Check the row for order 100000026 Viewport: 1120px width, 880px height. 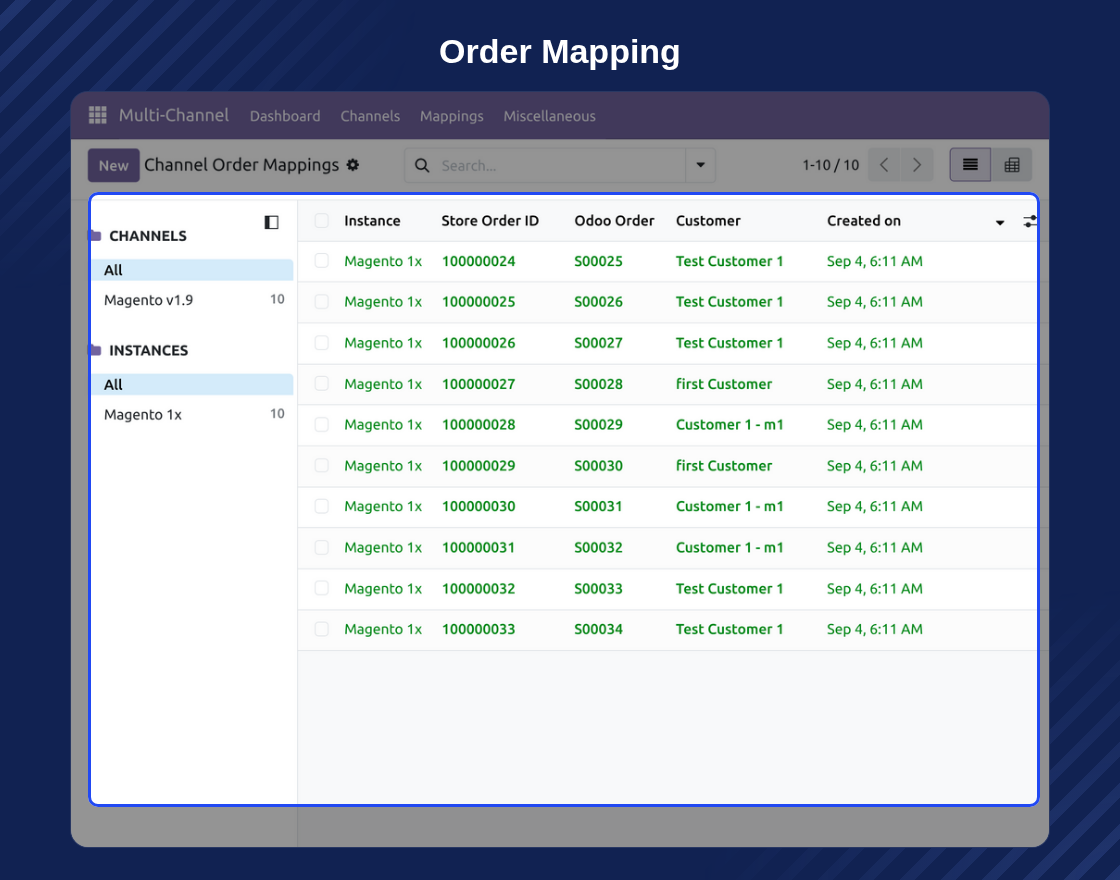(321, 343)
